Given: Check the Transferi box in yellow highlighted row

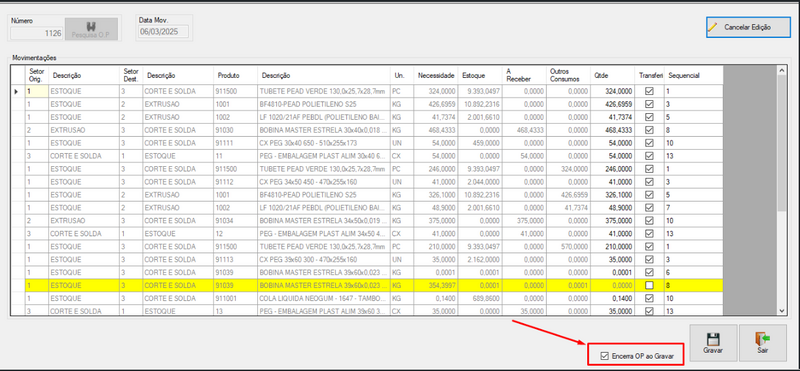Looking at the screenshot, I should coord(649,286).
